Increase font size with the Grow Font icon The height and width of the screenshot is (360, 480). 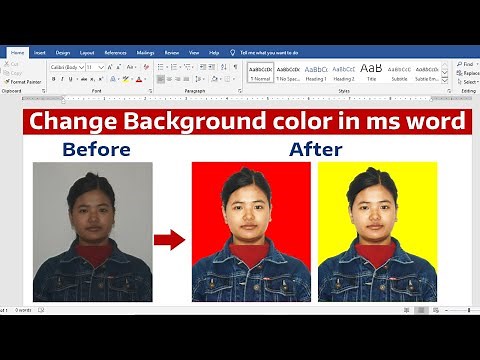[x=111, y=67]
